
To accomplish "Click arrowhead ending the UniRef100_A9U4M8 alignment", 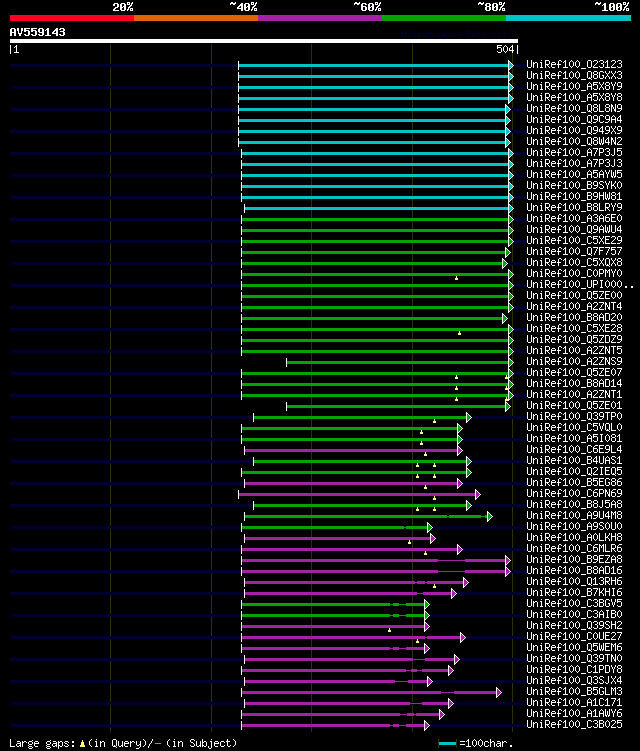I will tap(490, 517).
